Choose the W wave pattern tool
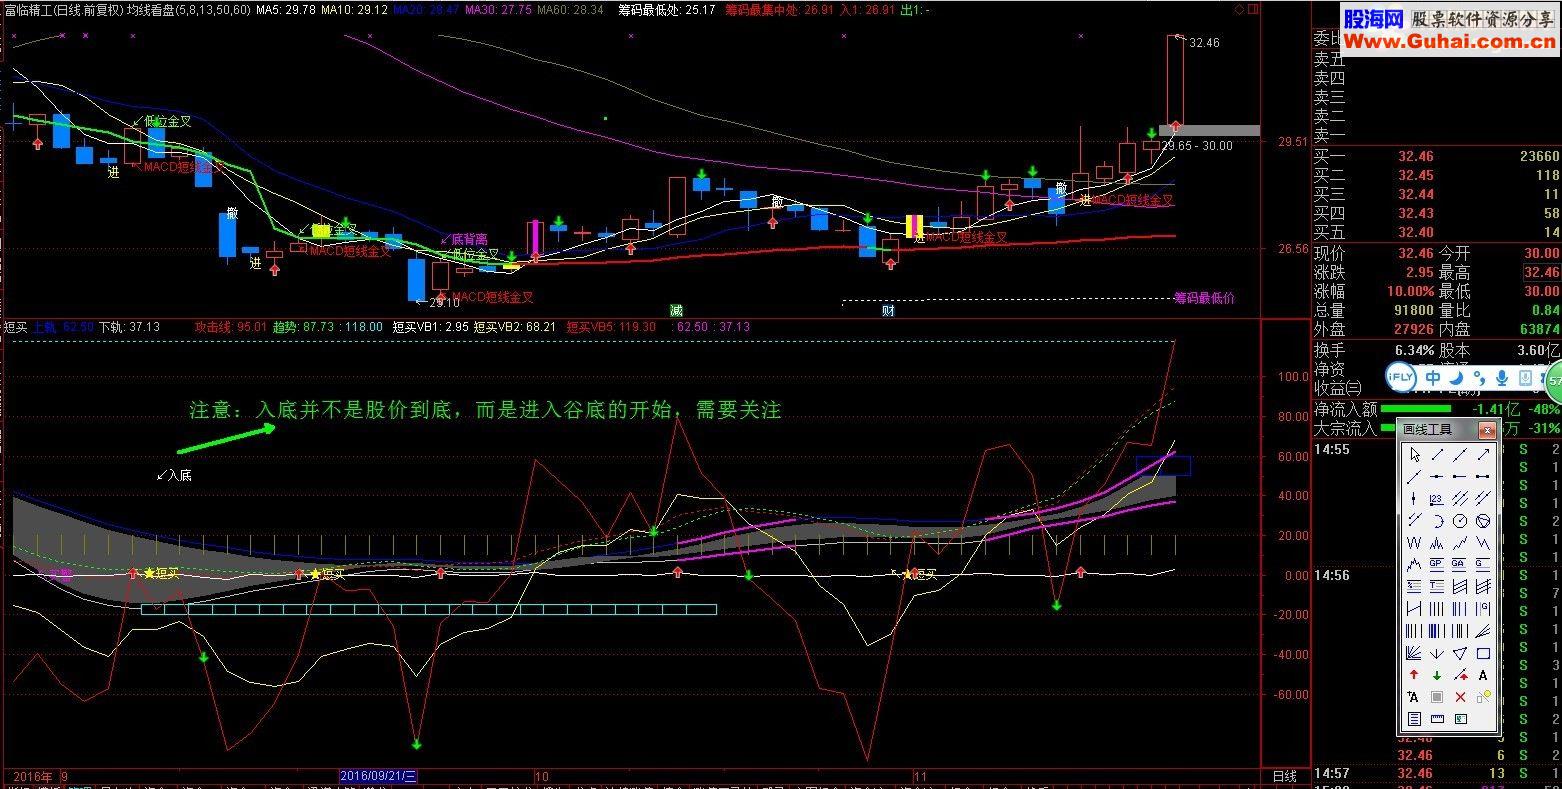The height and width of the screenshot is (789, 1562). click(1414, 542)
